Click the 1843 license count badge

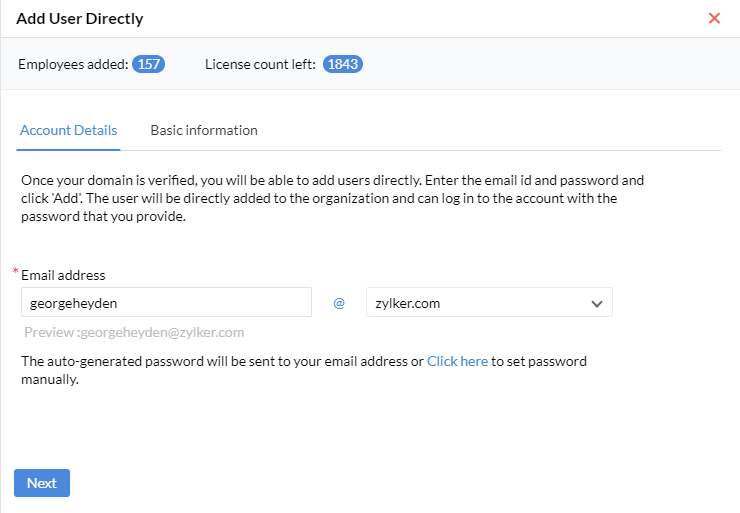pyautogui.click(x=343, y=64)
